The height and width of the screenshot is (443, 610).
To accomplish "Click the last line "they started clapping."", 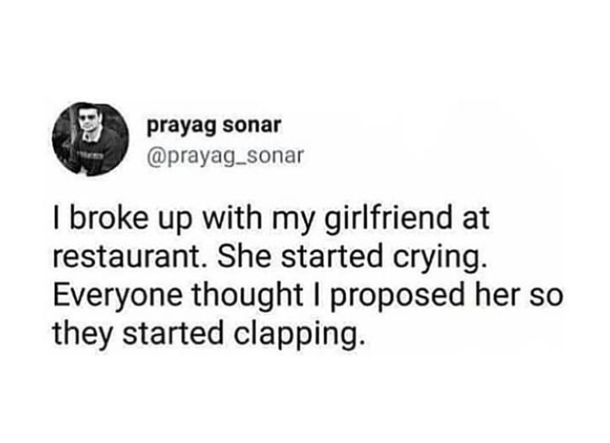I will coord(209,334).
